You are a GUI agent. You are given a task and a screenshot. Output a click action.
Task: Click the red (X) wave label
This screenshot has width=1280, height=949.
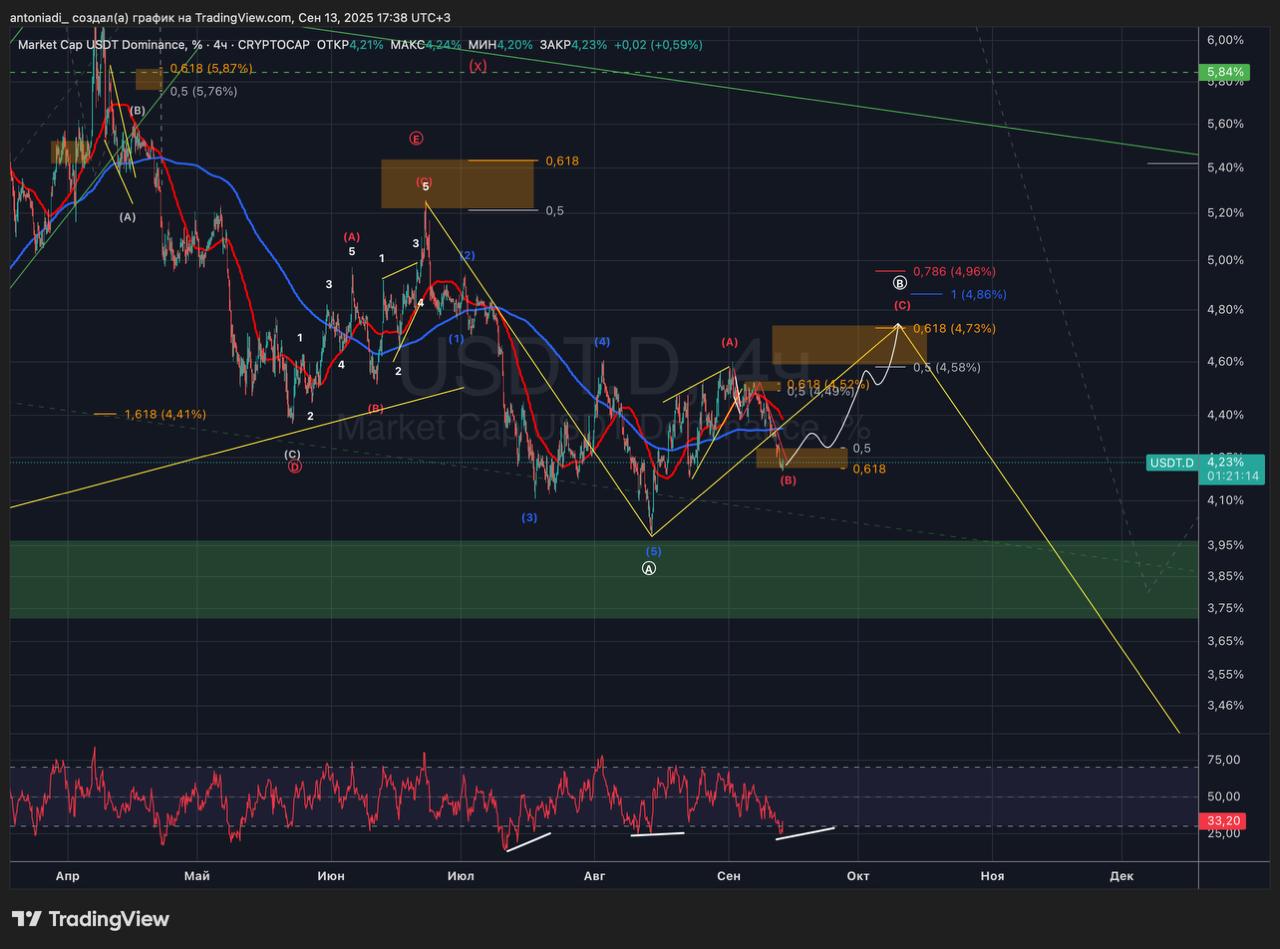(478, 66)
